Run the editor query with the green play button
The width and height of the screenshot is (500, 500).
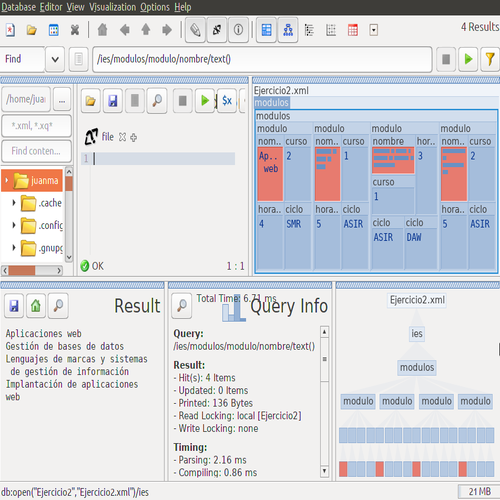click(x=205, y=101)
